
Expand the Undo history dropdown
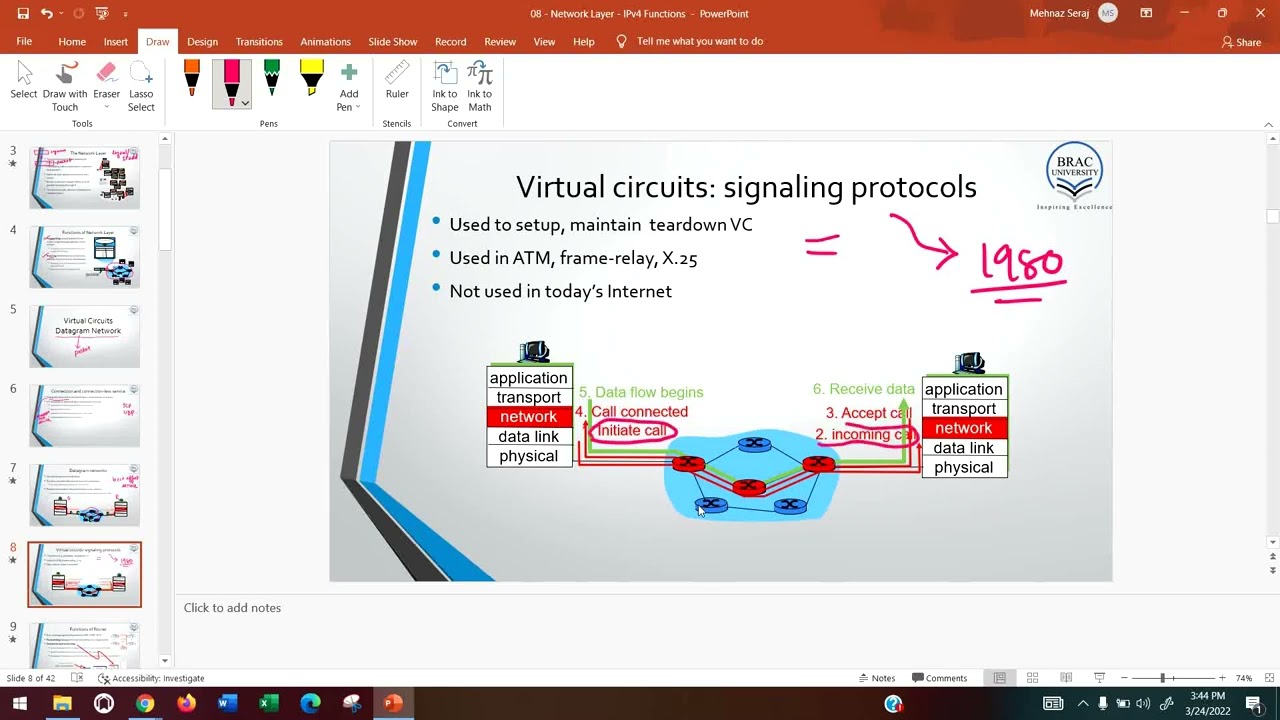pos(61,14)
